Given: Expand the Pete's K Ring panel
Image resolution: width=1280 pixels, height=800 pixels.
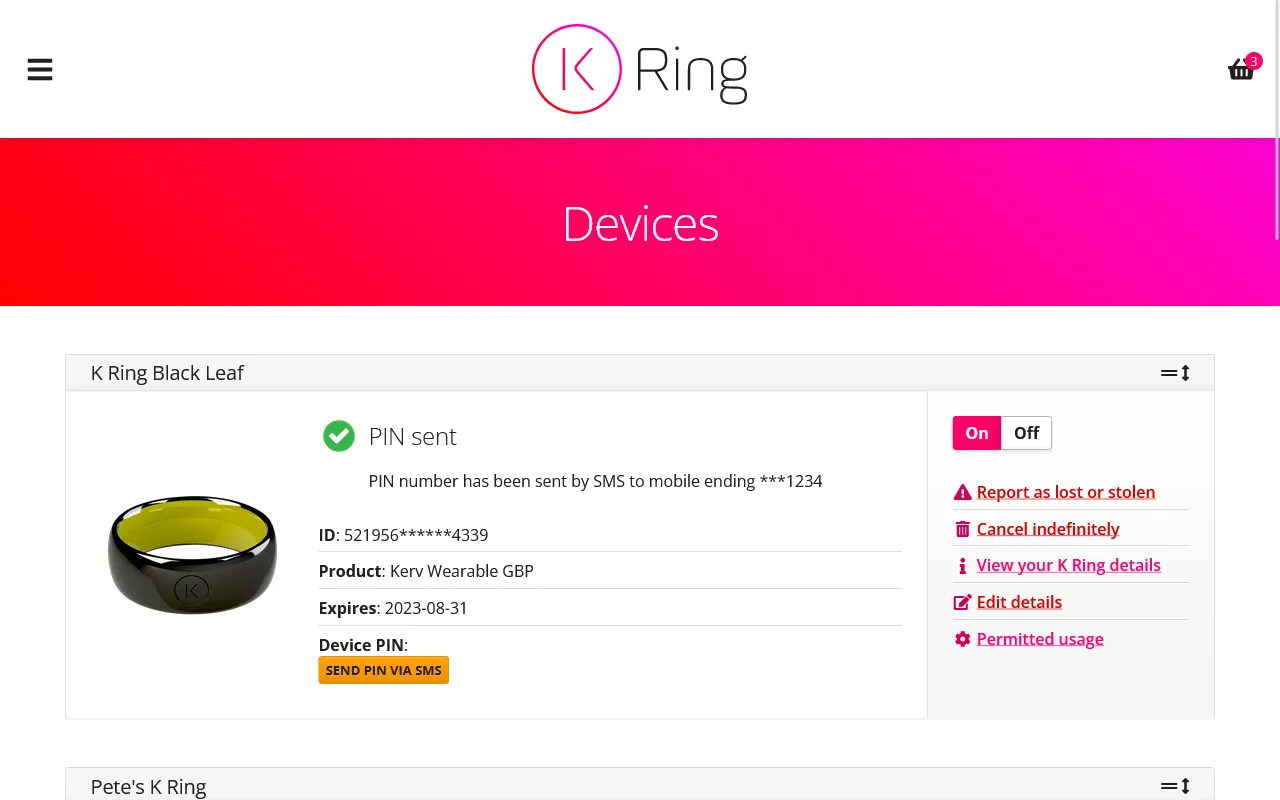Looking at the screenshot, I should coord(1175,786).
